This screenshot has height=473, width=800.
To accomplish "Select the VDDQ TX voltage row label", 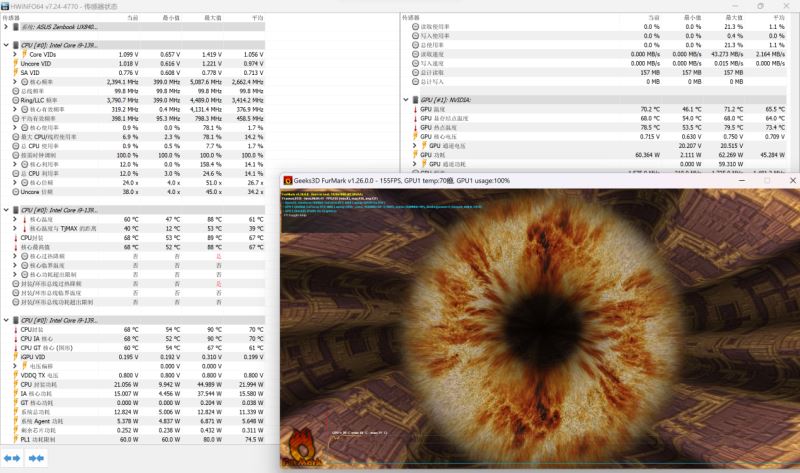I will tap(39, 376).
